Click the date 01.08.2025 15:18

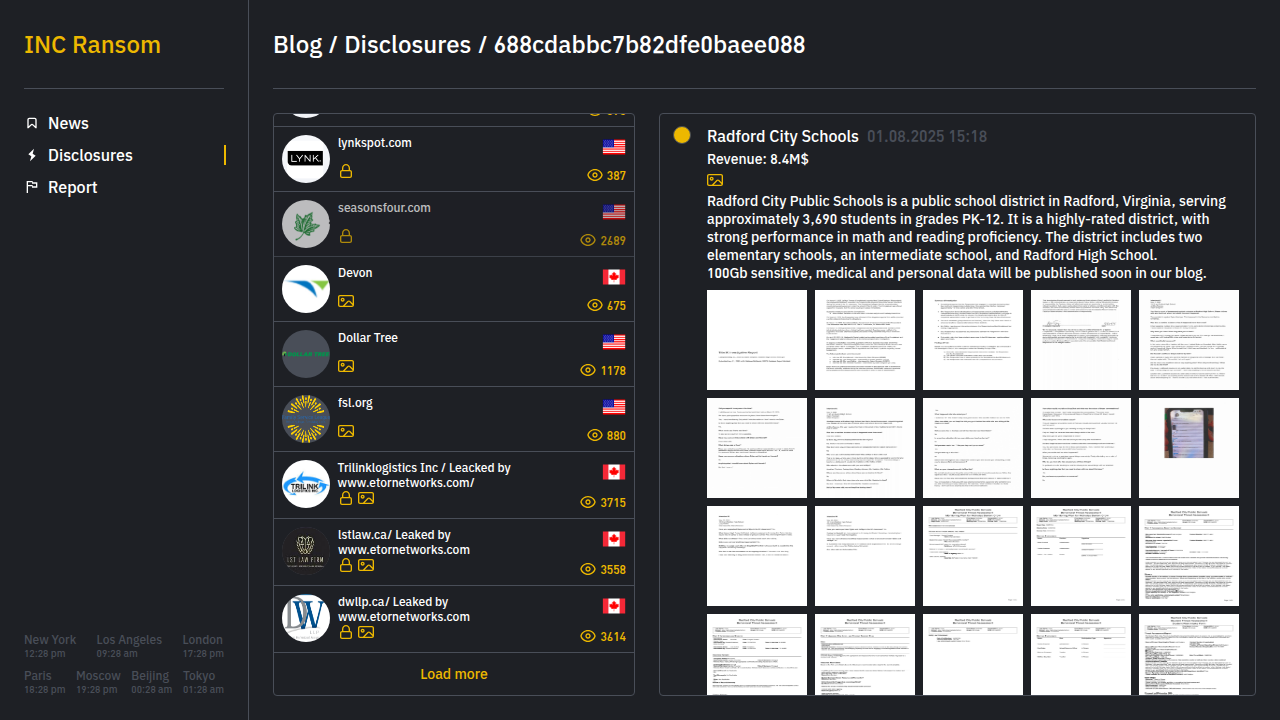click(x=927, y=136)
